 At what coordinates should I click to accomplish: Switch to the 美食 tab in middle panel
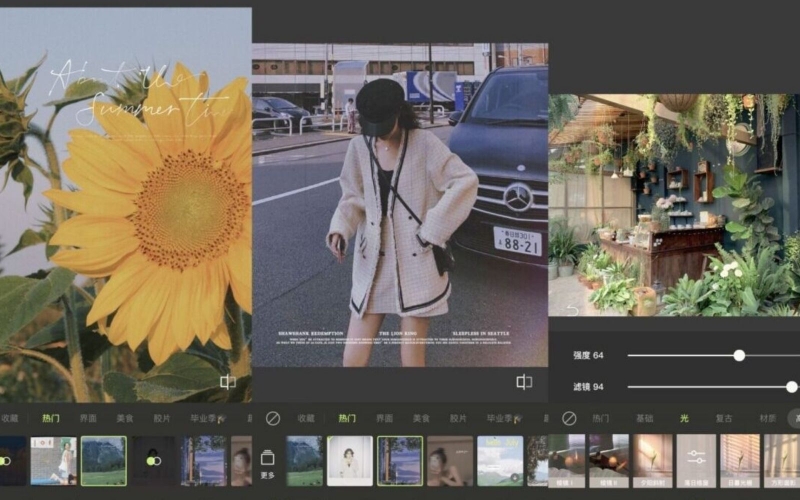point(421,418)
